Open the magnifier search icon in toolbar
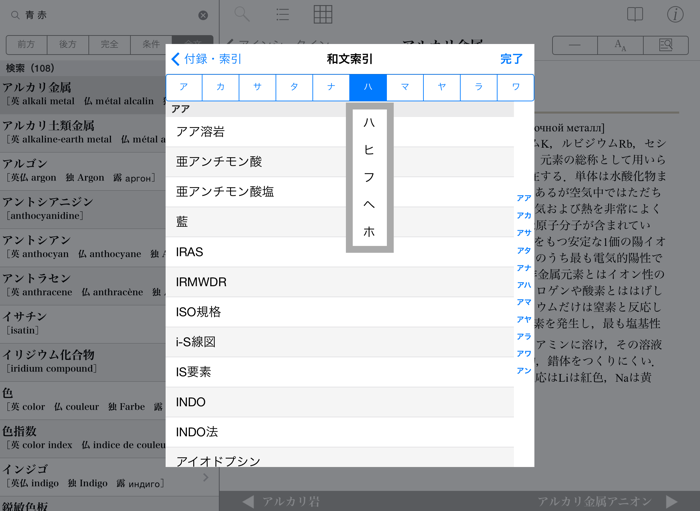Viewport: 700px width, 511px height. click(x=242, y=15)
